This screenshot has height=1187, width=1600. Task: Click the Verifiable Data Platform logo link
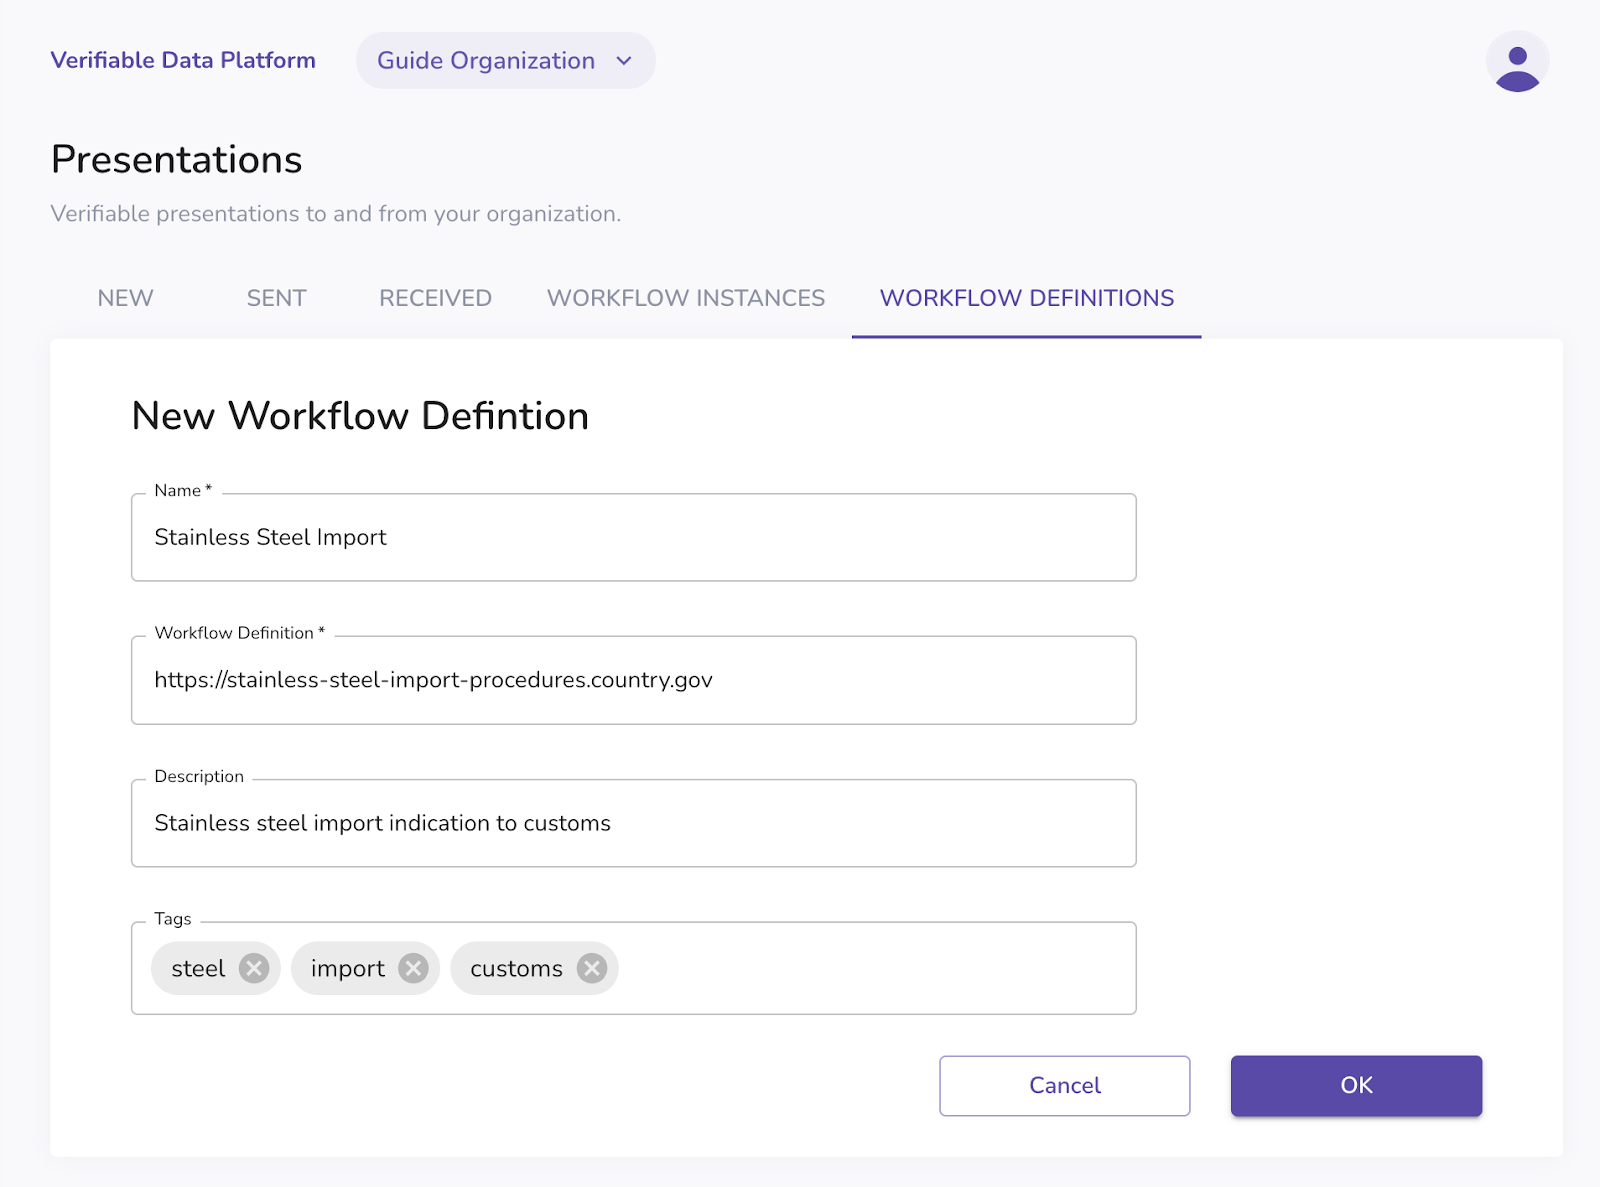click(183, 60)
